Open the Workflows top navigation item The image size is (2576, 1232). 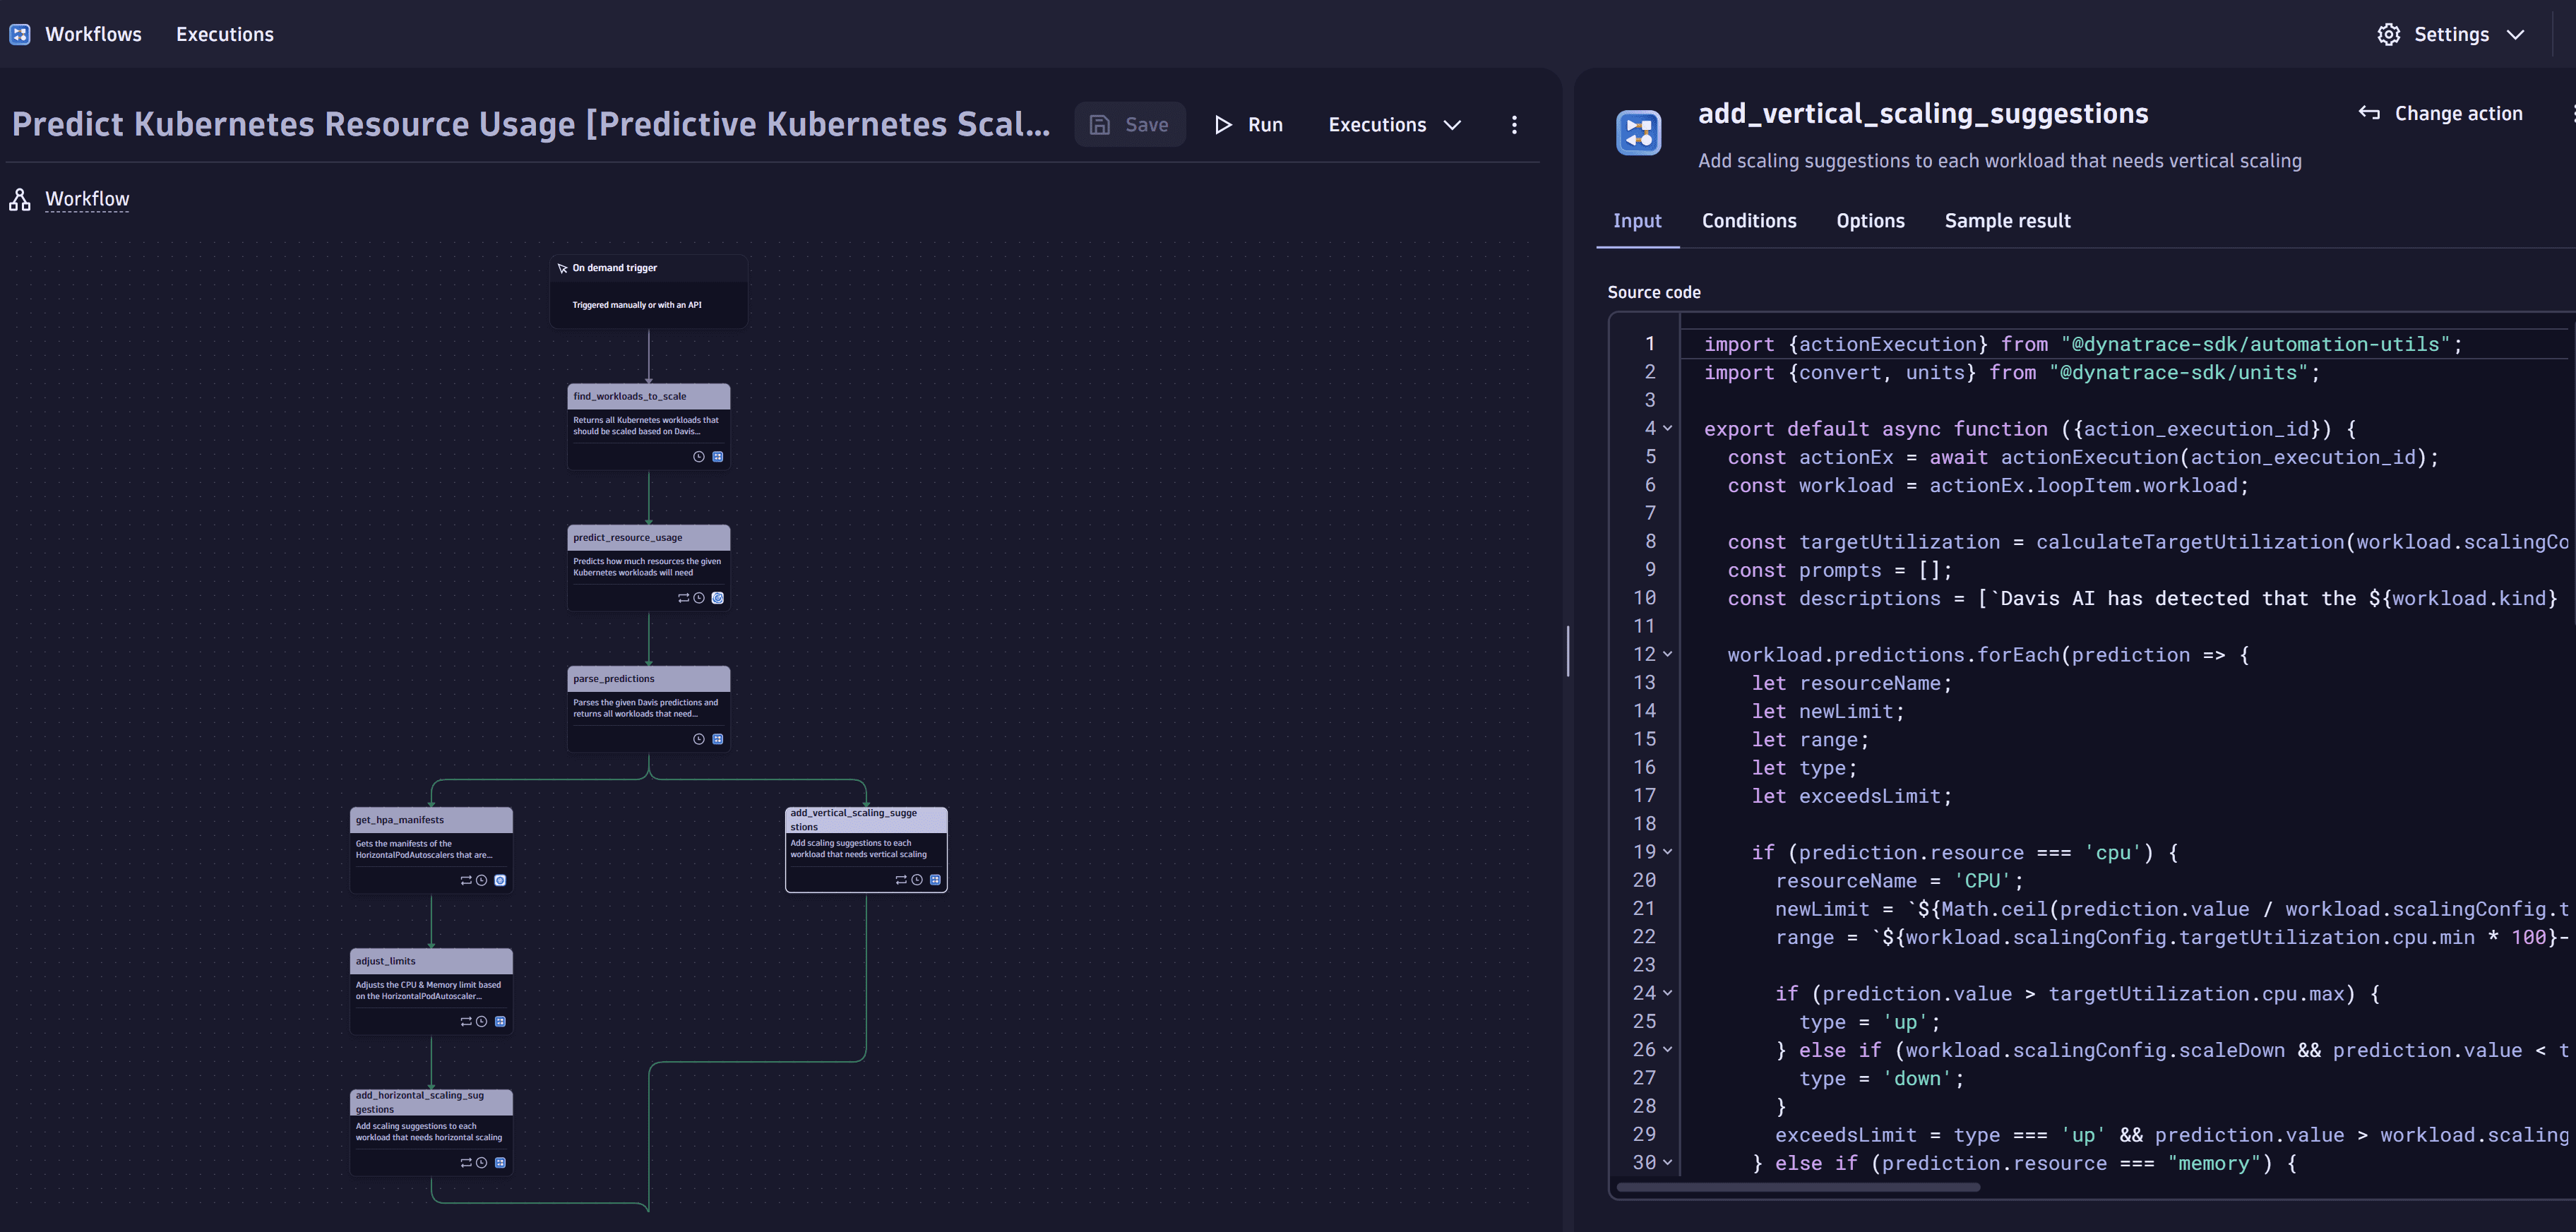[93, 34]
